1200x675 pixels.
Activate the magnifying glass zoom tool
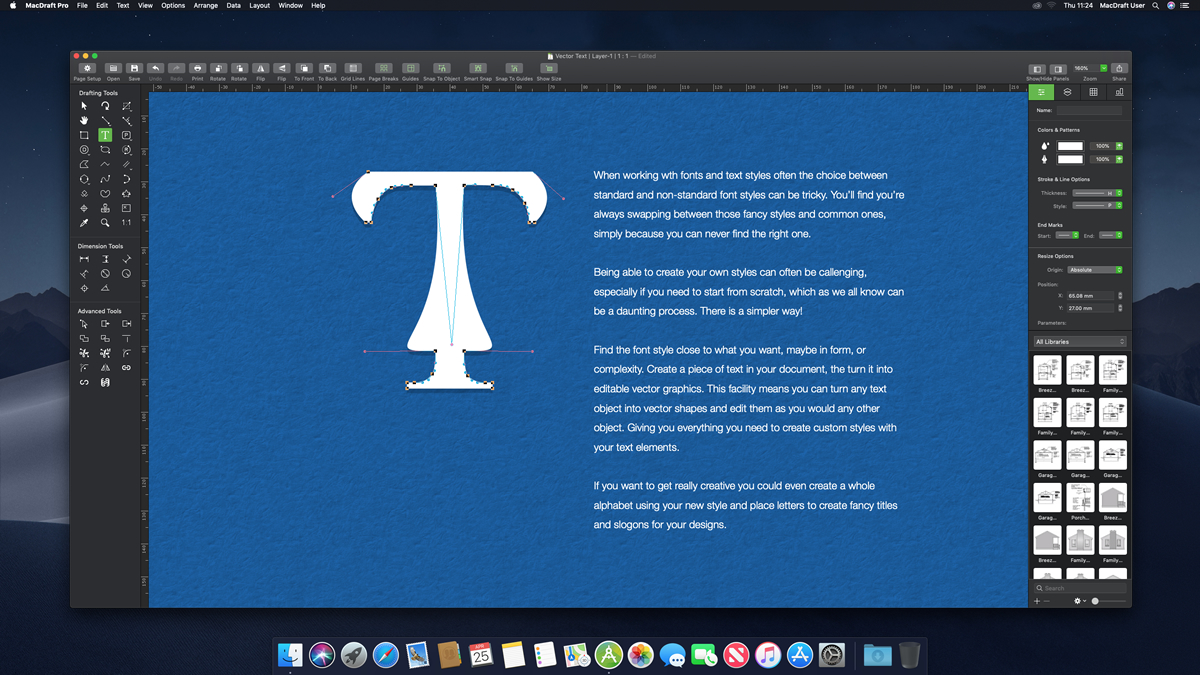tap(105, 223)
